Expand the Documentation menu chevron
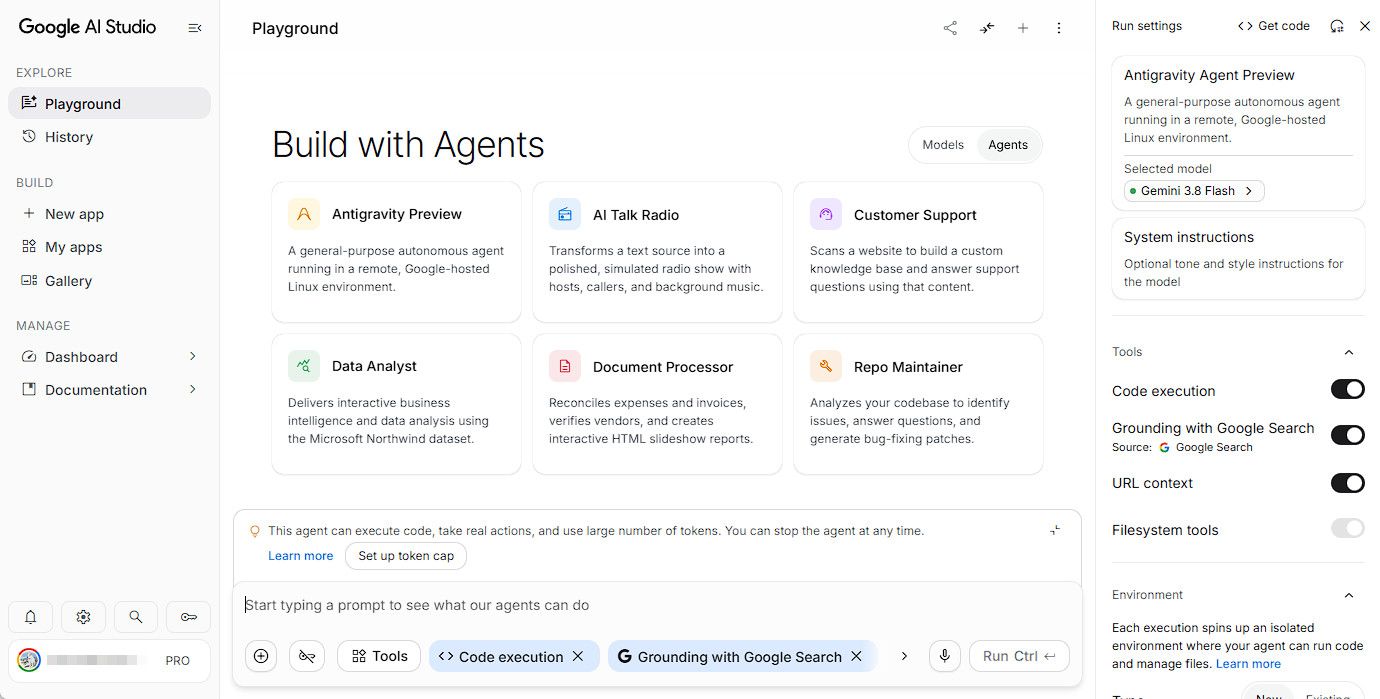 point(193,389)
